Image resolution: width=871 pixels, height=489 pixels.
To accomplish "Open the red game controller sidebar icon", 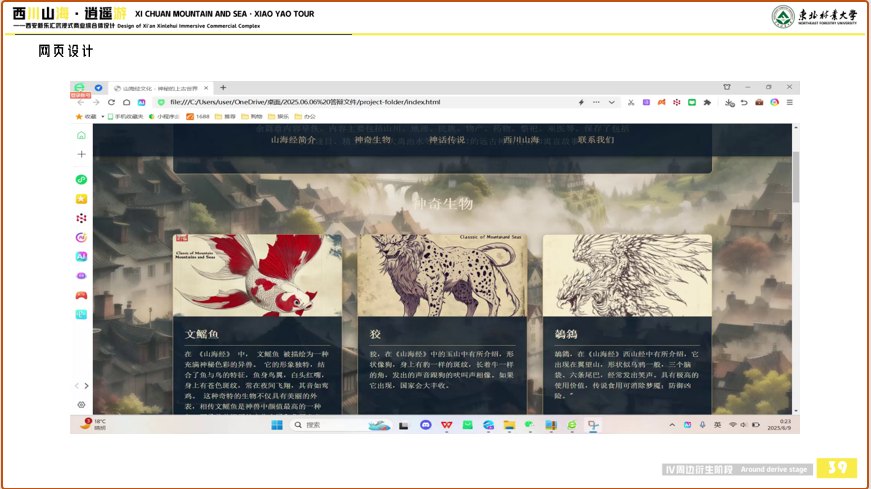I will tap(81, 295).
